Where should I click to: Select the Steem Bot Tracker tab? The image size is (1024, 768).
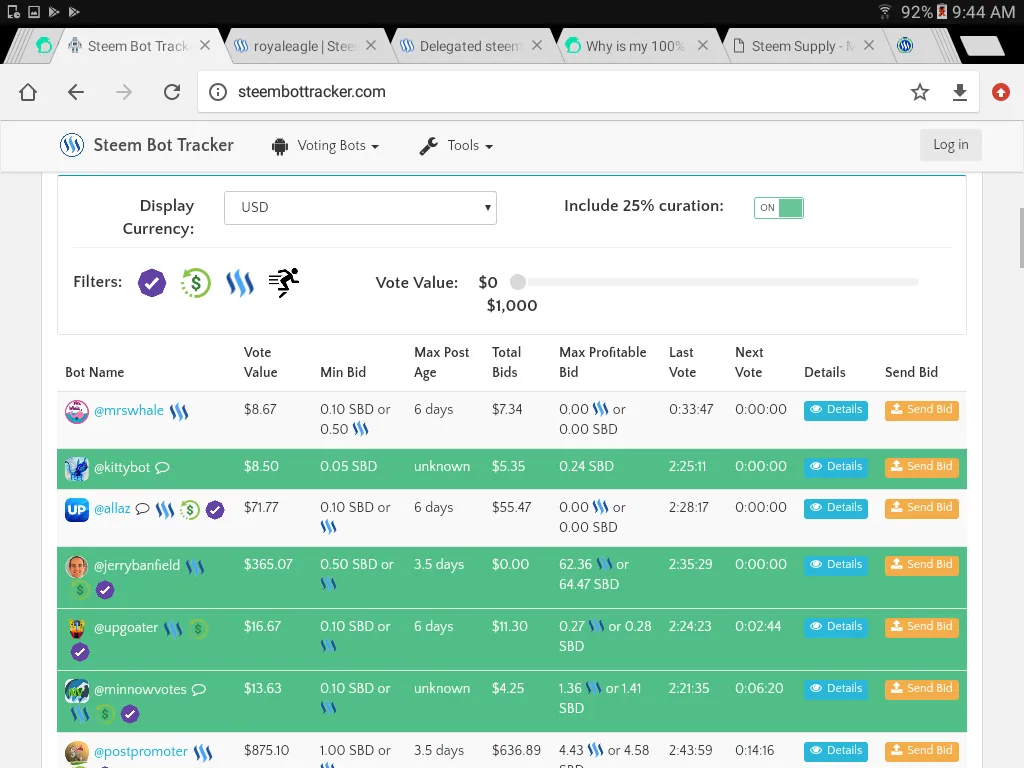click(x=138, y=46)
